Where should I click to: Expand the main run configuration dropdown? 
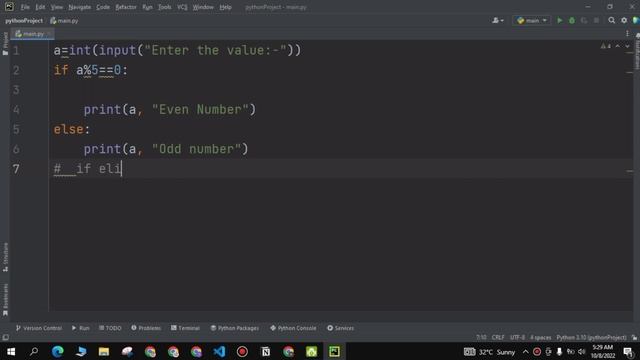532,20
